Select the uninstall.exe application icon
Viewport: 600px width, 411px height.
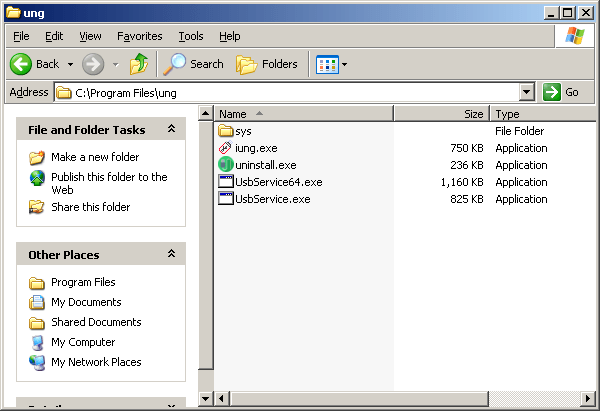pyautogui.click(x=226, y=165)
